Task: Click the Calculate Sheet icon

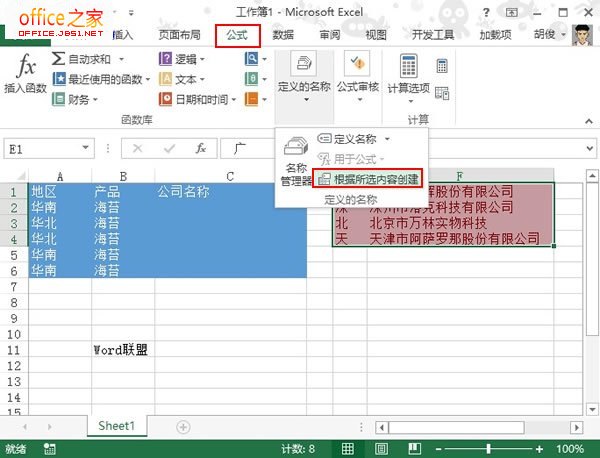Action: coord(442,93)
